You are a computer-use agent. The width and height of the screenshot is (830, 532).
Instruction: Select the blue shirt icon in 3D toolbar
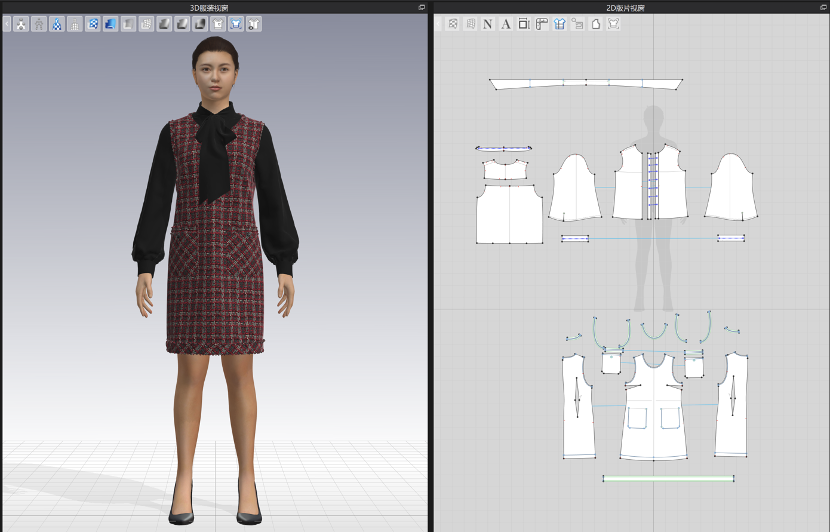coord(236,24)
